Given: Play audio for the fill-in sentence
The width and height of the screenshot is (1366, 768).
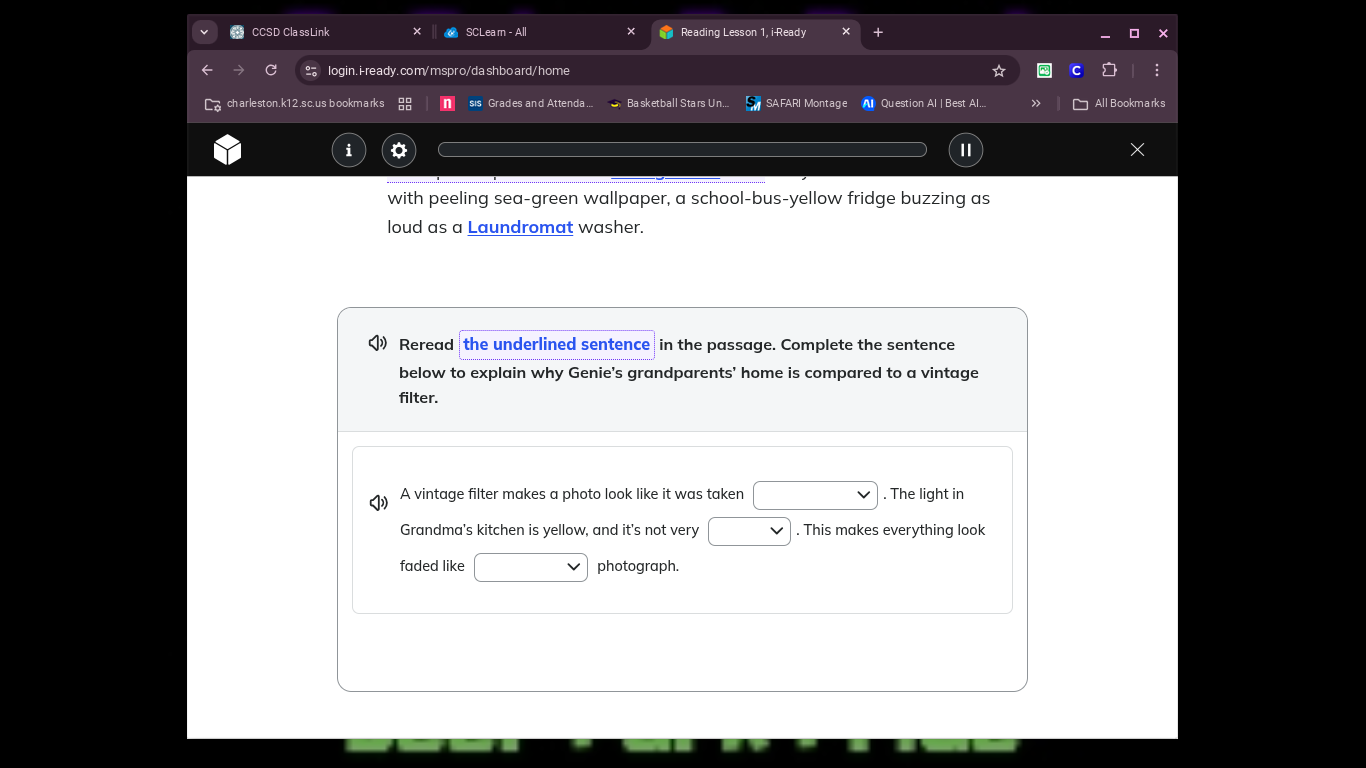Looking at the screenshot, I should tap(379, 503).
